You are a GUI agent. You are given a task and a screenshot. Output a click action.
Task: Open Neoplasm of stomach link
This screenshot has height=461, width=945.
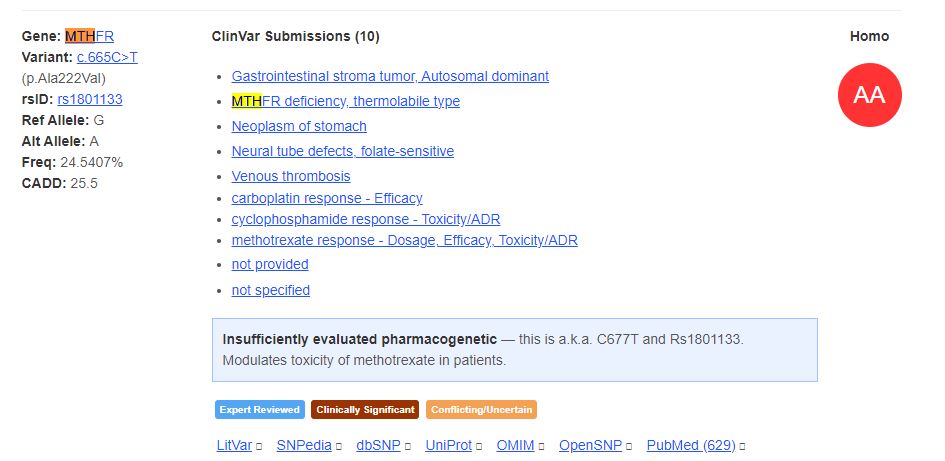299,126
